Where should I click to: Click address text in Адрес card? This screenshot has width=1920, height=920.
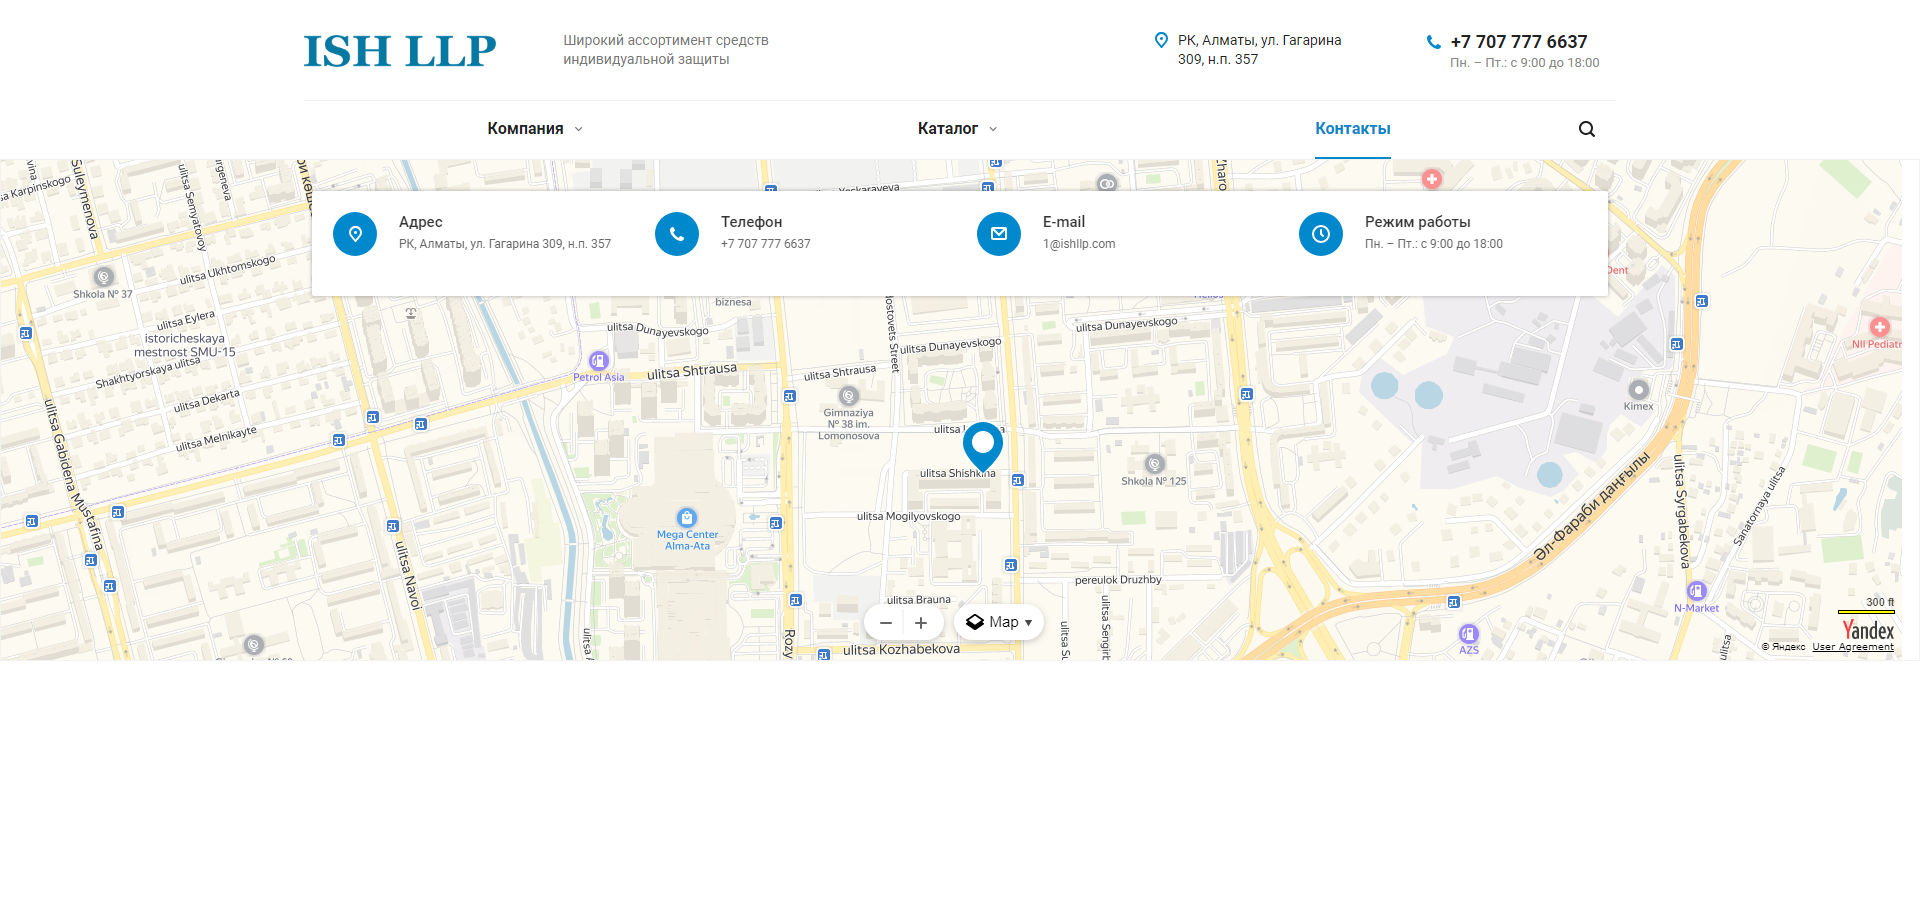pos(505,244)
